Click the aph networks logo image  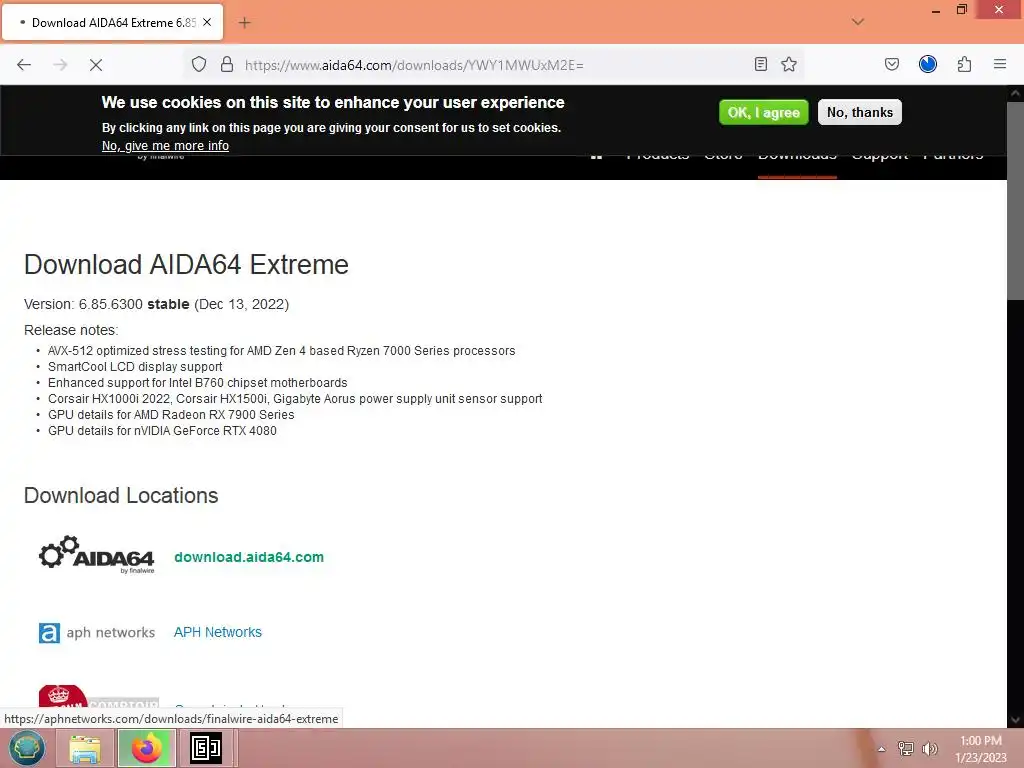tap(97, 632)
